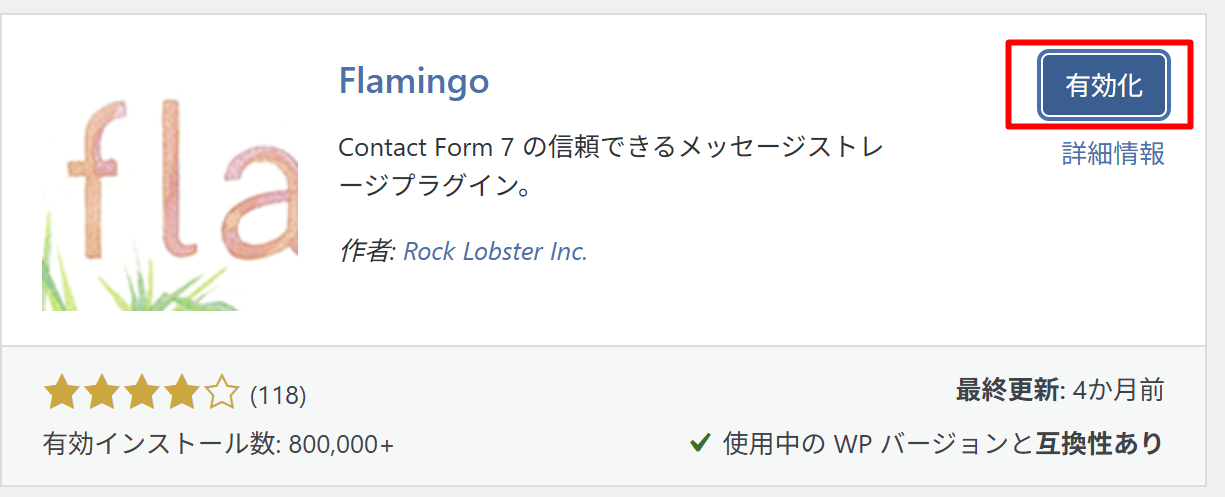Screen dimensions: 1225x497
Task: Click the (118) rating count
Action: 278,395
